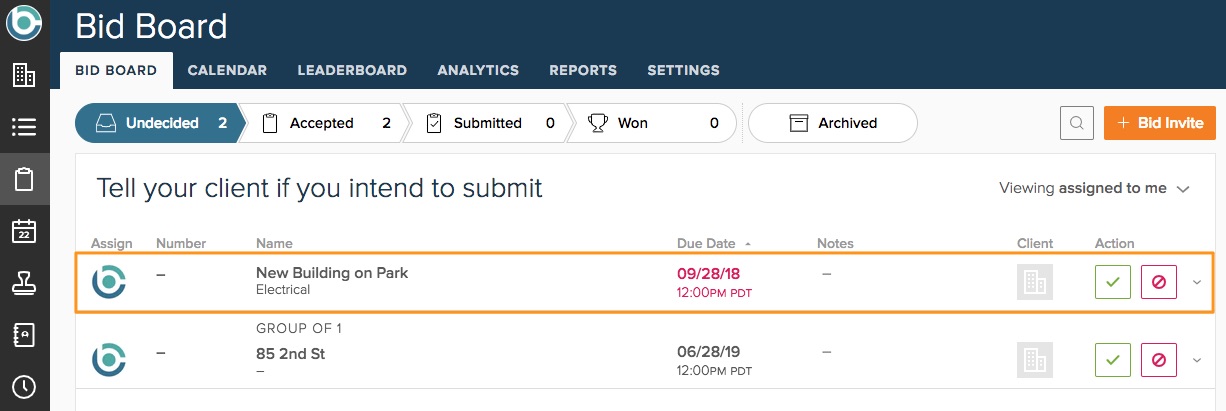The width and height of the screenshot is (1226, 411).
Task: Open the address book icon in sidebar
Action: (x=24, y=335)
